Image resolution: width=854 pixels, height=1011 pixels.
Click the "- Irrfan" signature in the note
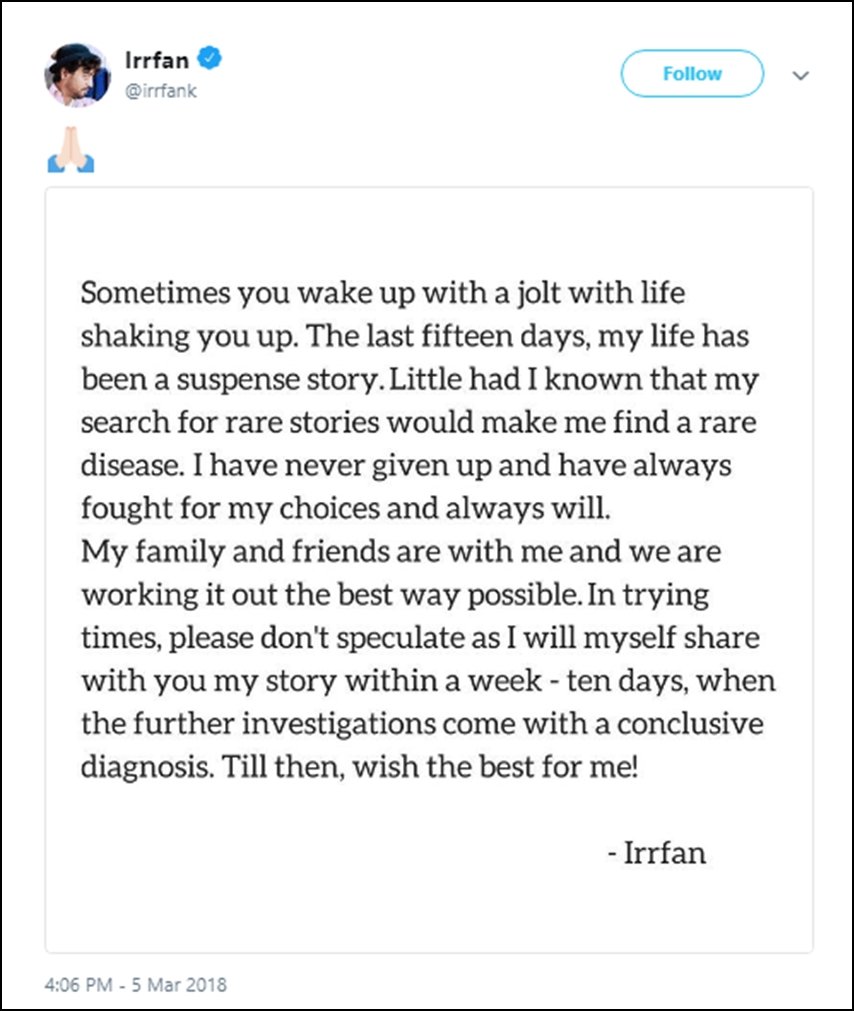click(x=656, y=854)
